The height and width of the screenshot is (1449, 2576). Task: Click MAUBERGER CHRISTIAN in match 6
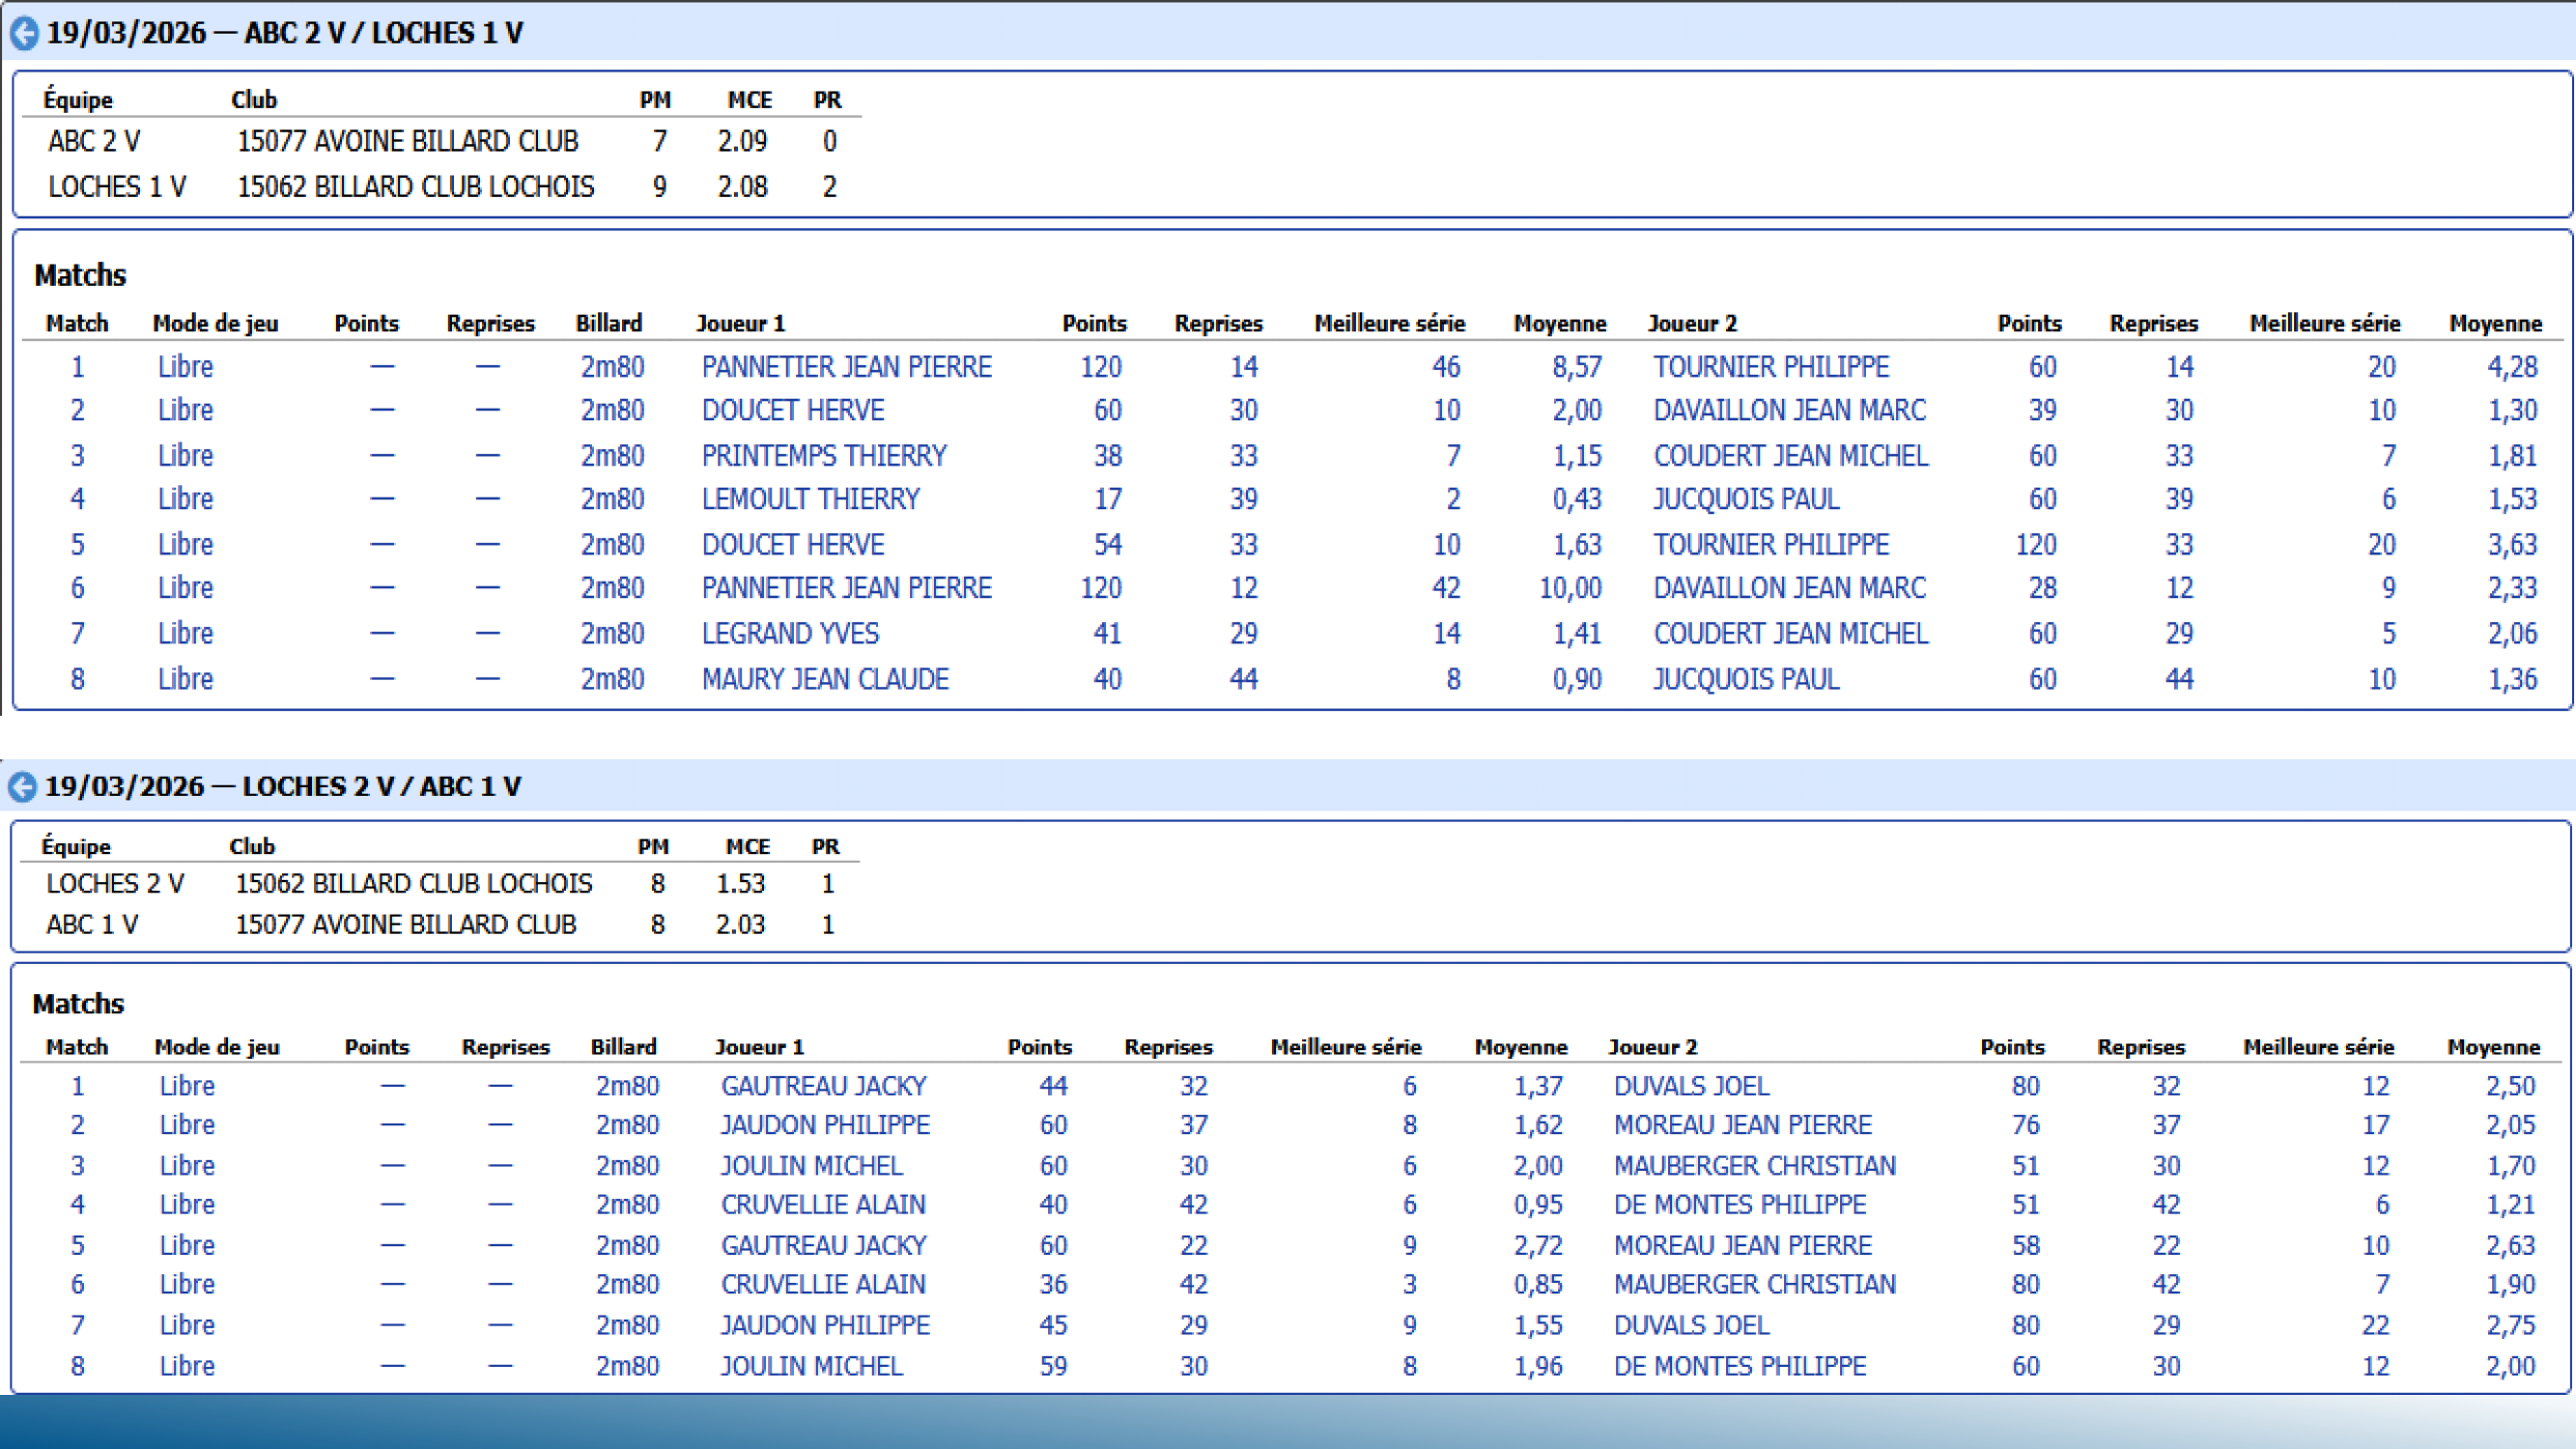(1754, 1284)
